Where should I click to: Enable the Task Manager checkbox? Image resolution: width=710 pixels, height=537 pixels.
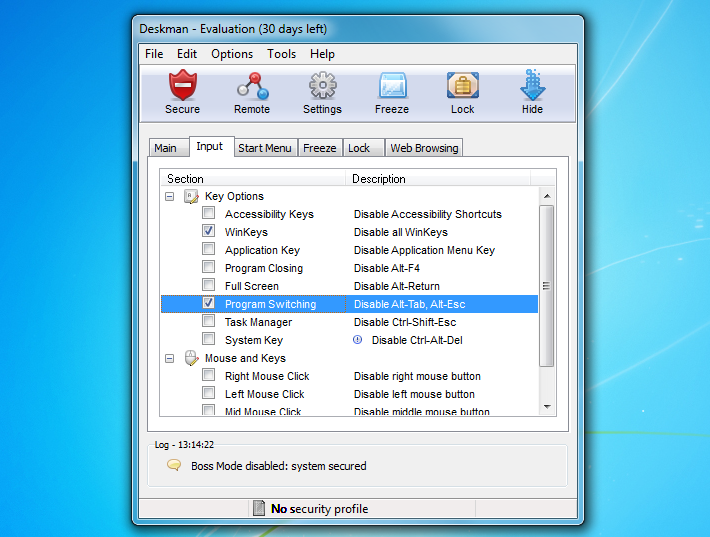(x=208, y=321)
